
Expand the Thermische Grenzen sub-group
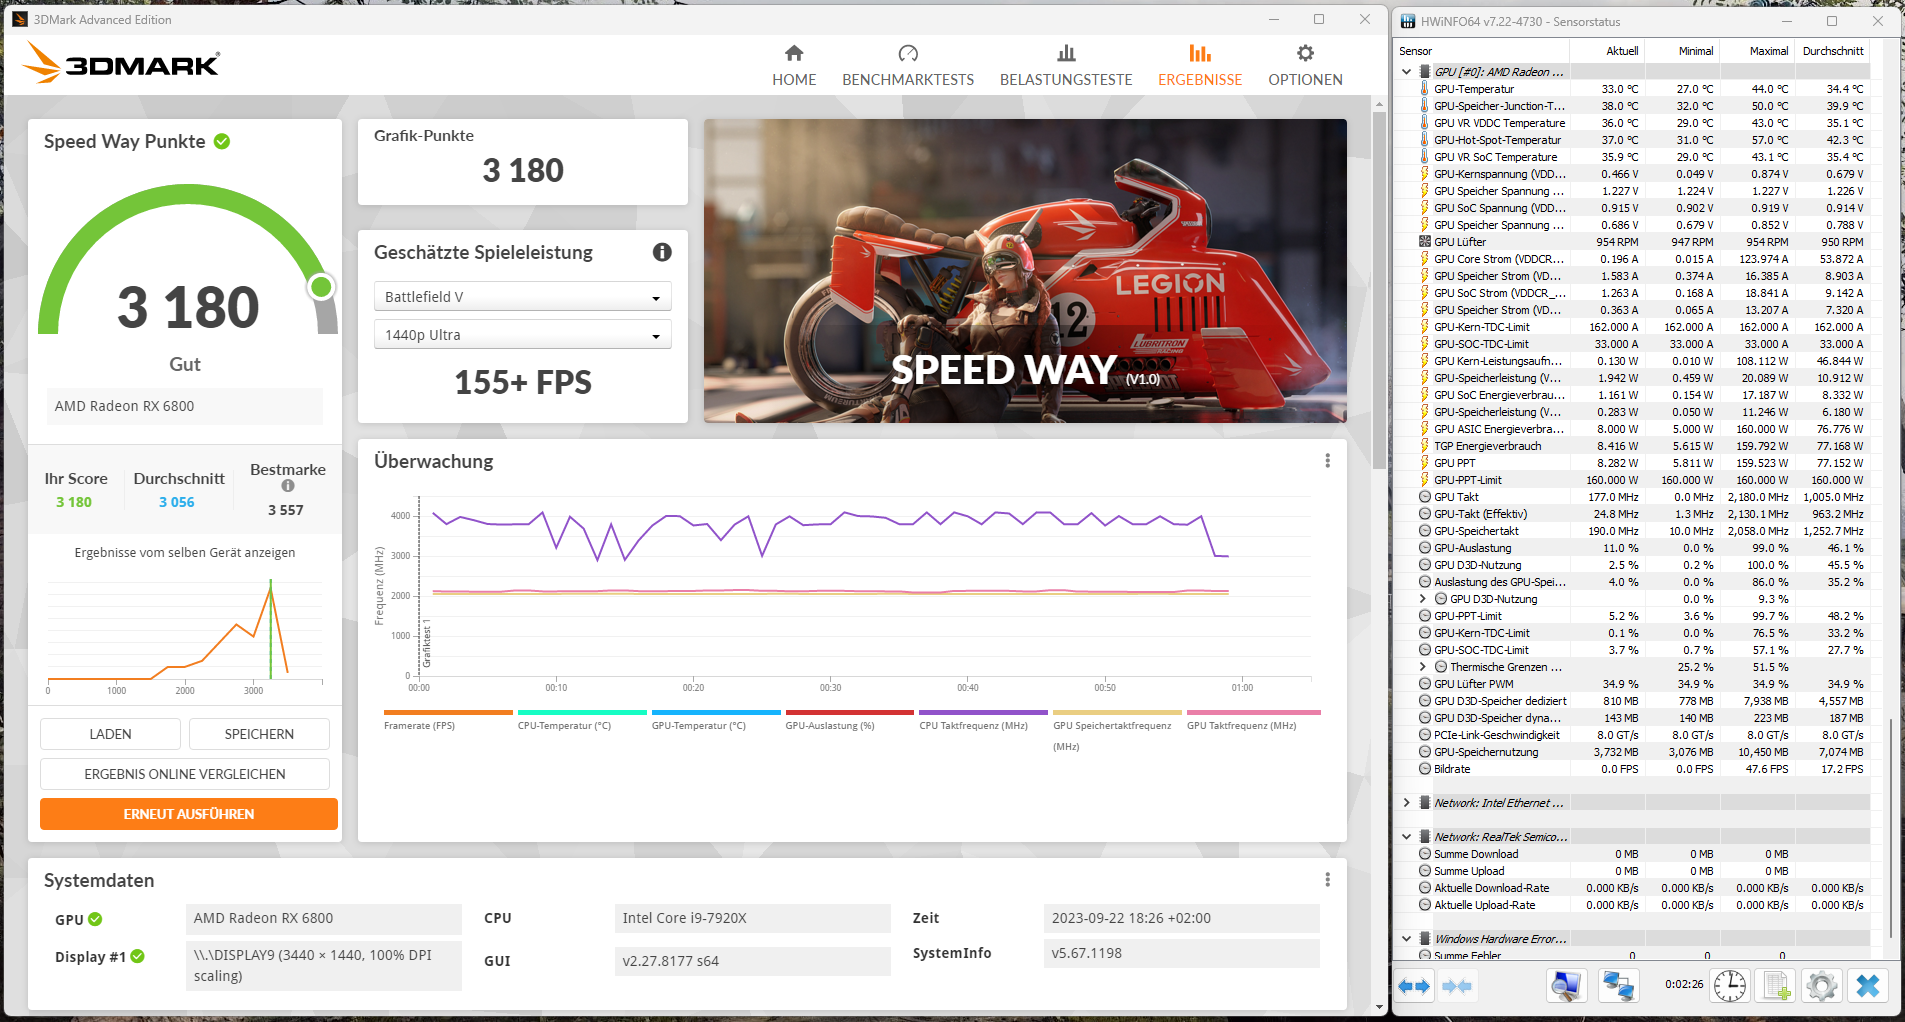point(1423,667)
